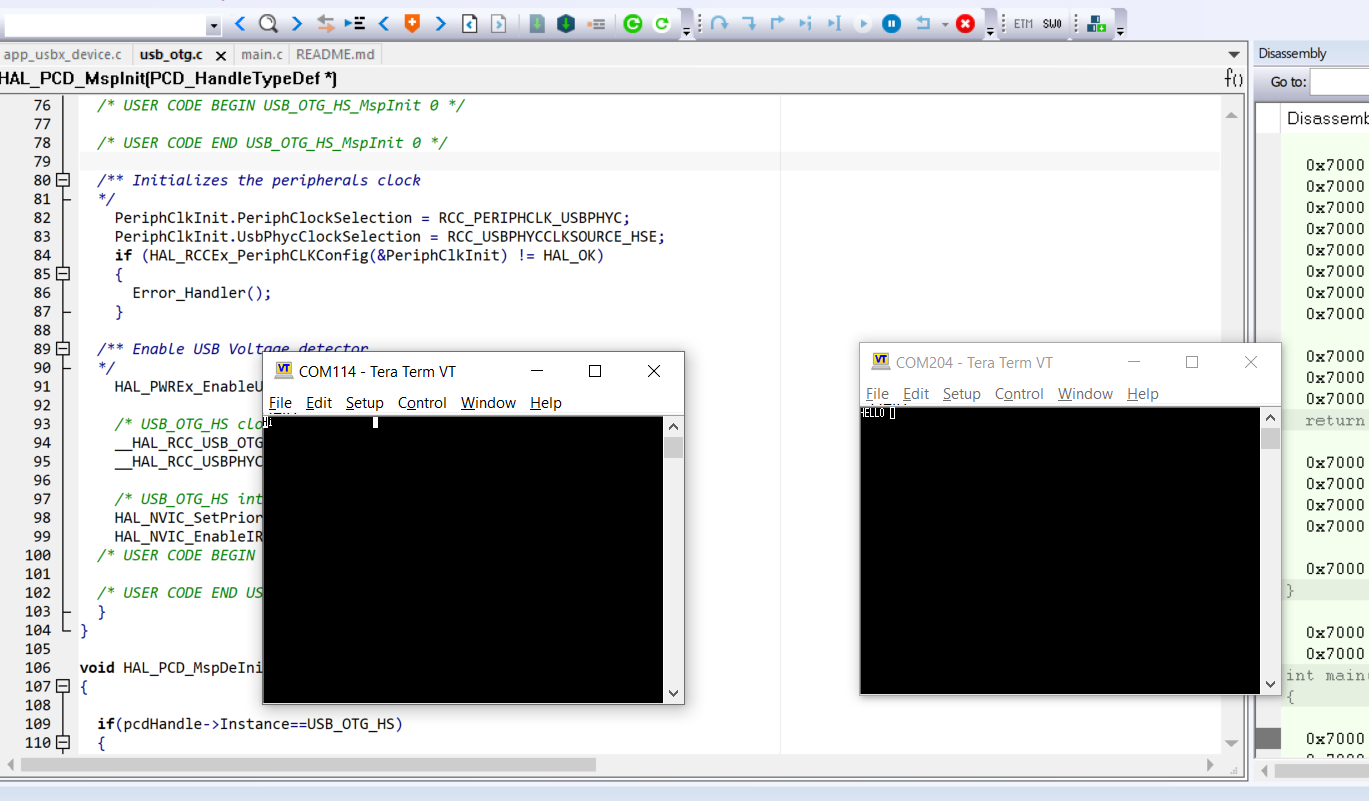Pause execution using the Break icon
Image resolution: width=1369 pixels, height=801 pixels.
coord(891,23)
